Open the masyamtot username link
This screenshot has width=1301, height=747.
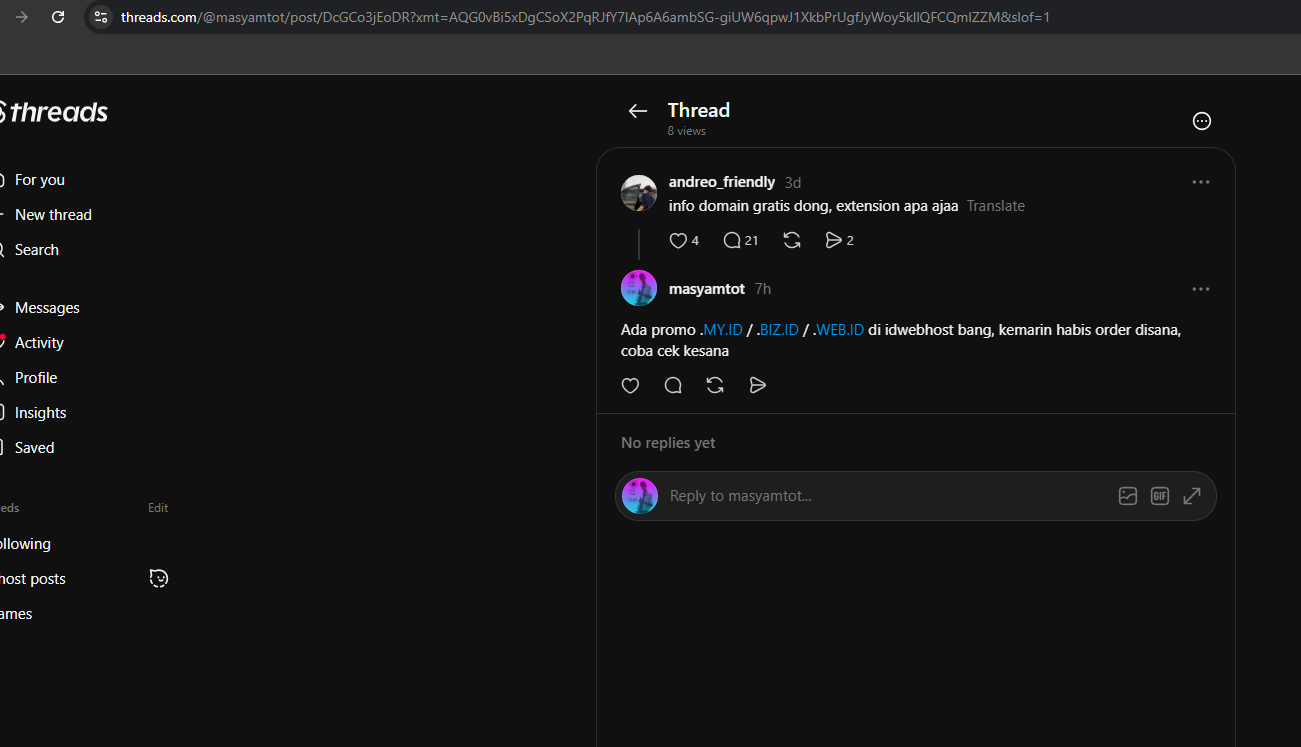click(x=707, y=289)
